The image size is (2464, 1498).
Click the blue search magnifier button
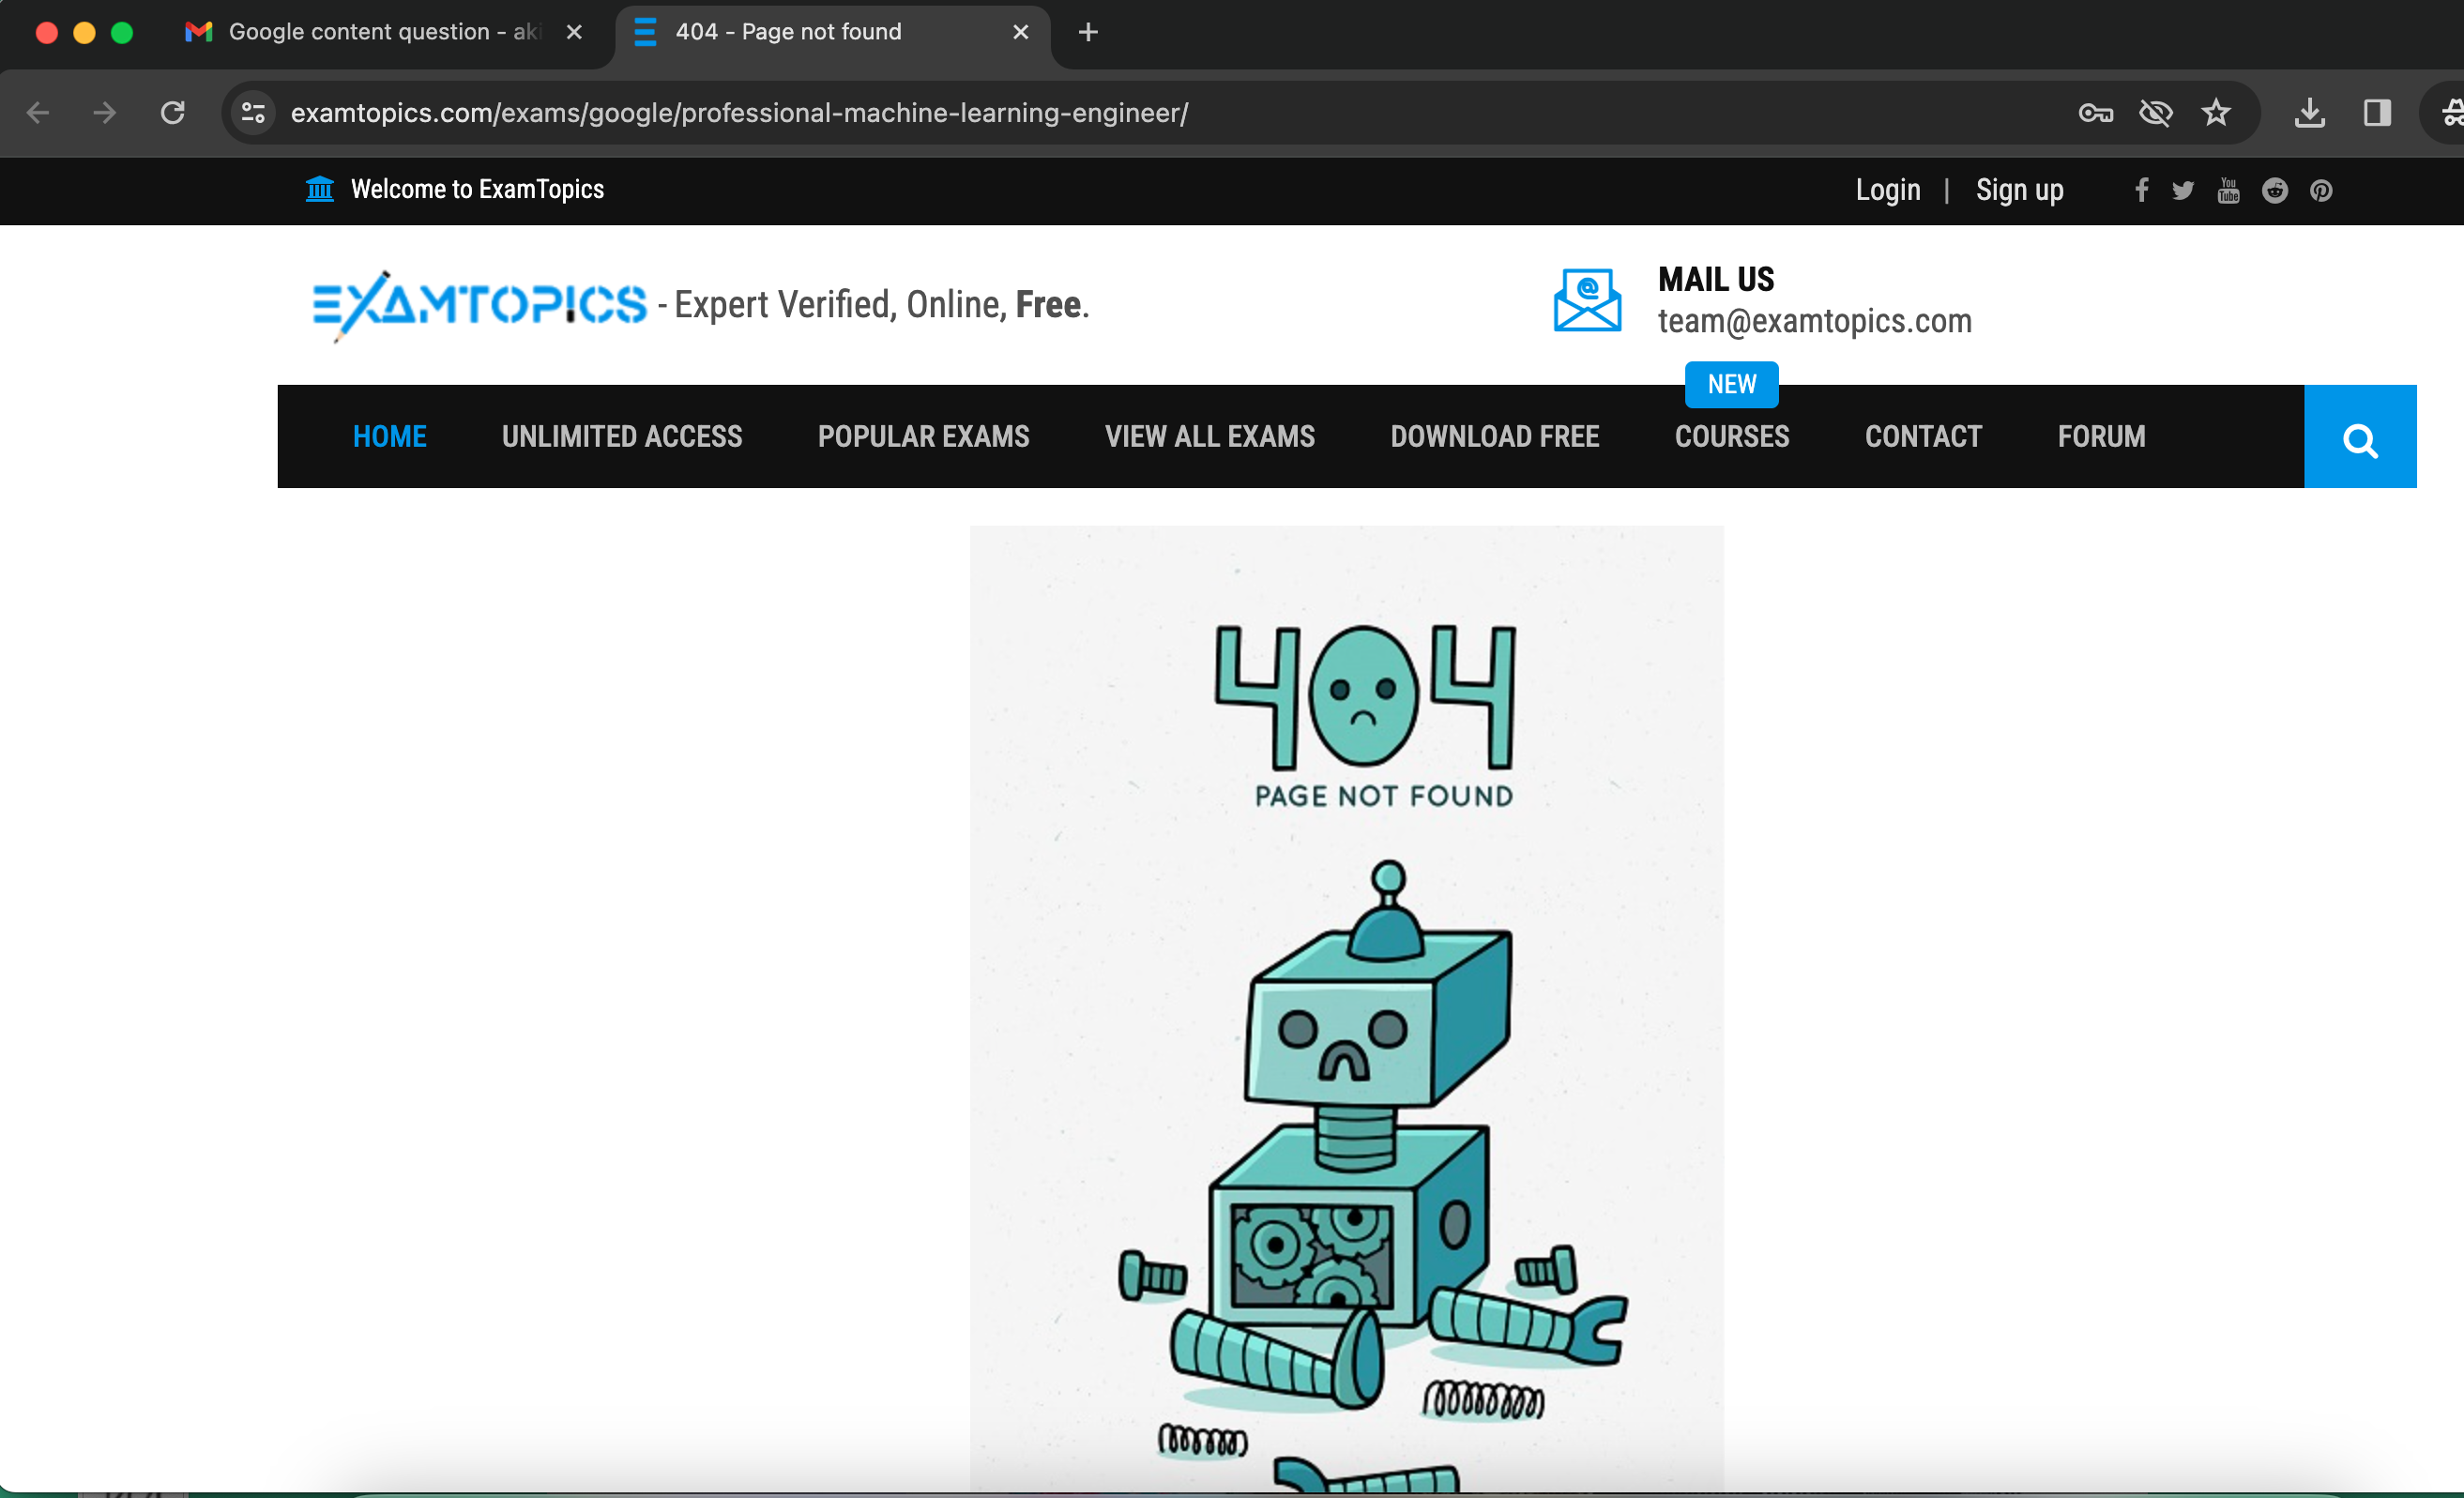point(2359,436)
